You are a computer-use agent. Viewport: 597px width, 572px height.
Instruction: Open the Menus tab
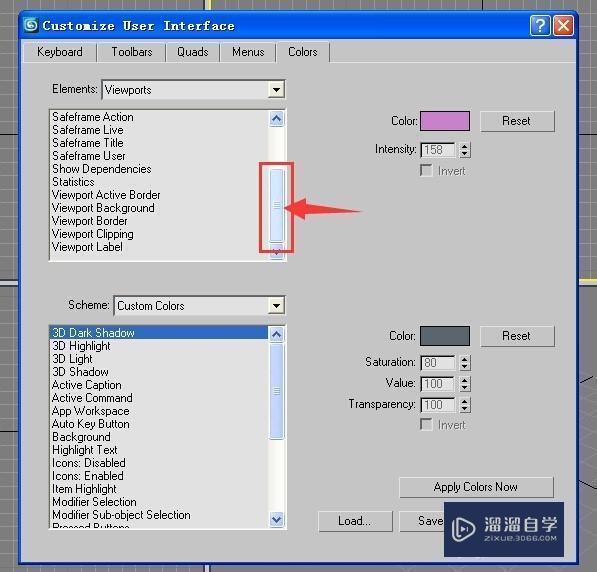tap(248, 52)
